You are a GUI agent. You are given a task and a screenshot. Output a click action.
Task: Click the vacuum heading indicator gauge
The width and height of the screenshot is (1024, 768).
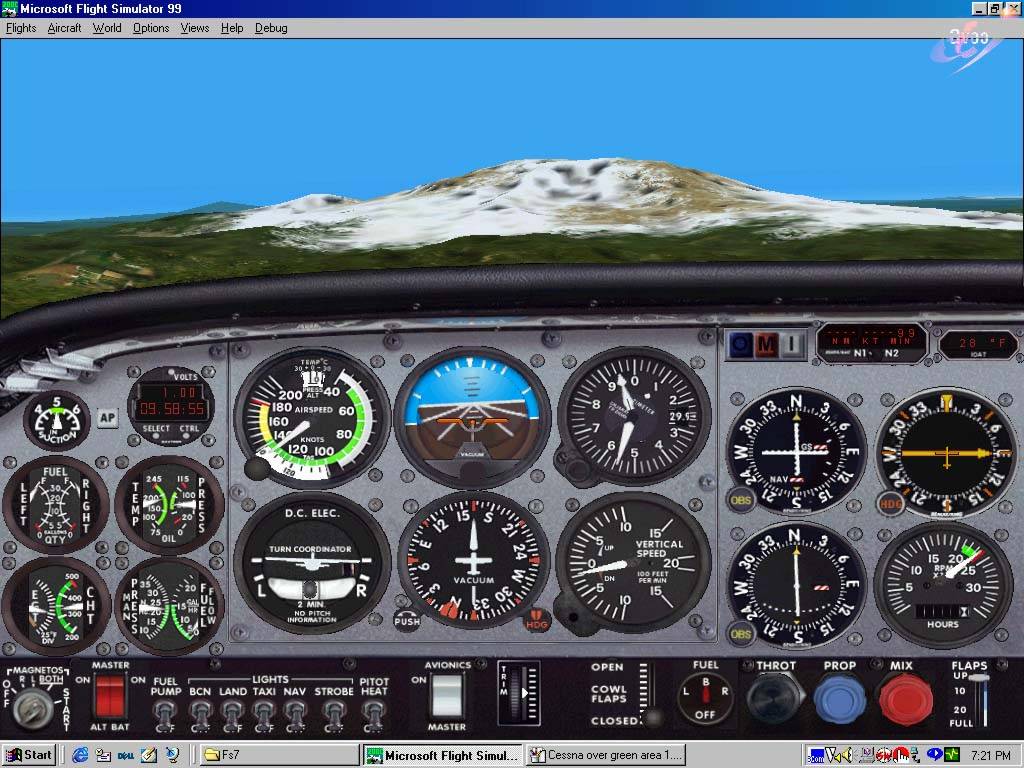point(473,560)
